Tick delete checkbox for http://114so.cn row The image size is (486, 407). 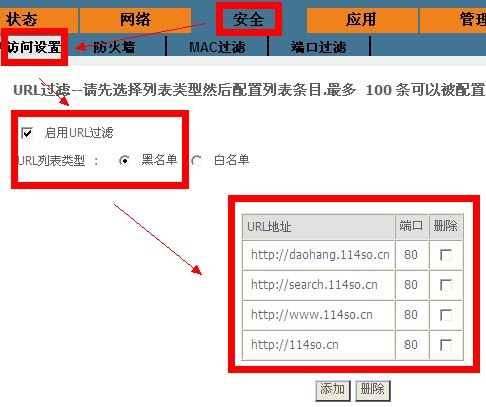coord(446,345)
